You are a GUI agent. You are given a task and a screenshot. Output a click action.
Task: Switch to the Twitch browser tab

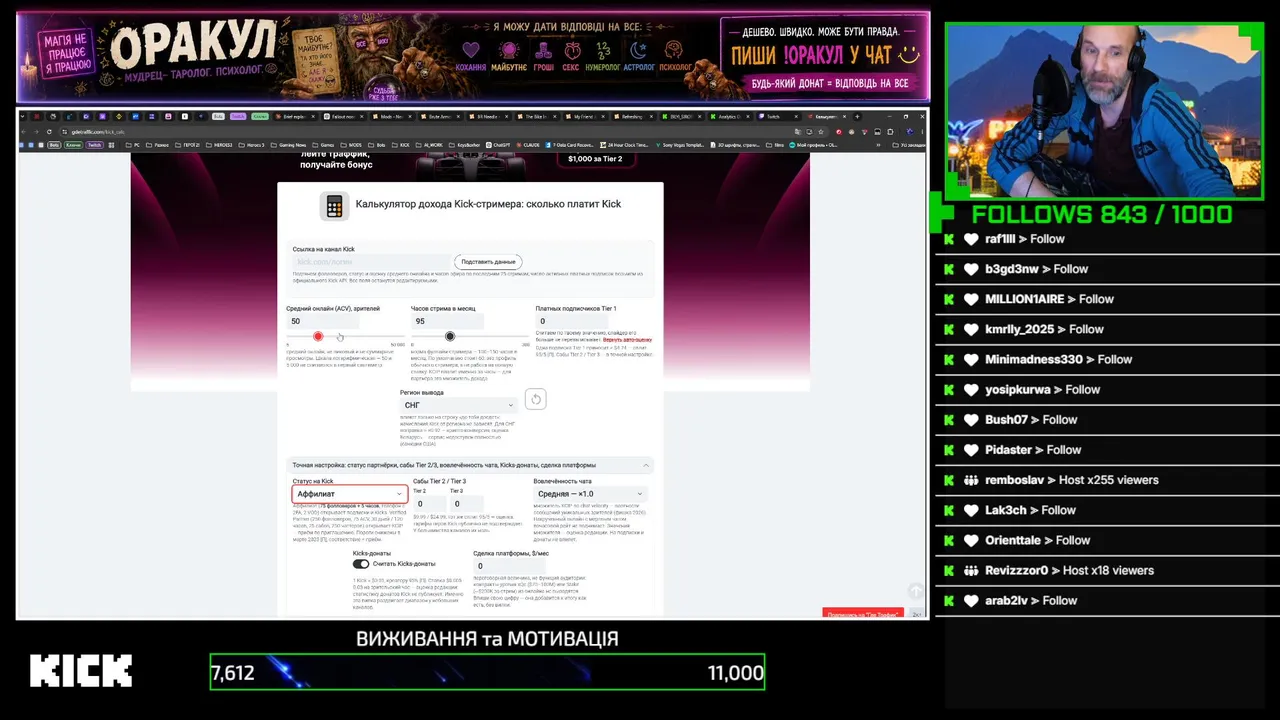(777, 116)
